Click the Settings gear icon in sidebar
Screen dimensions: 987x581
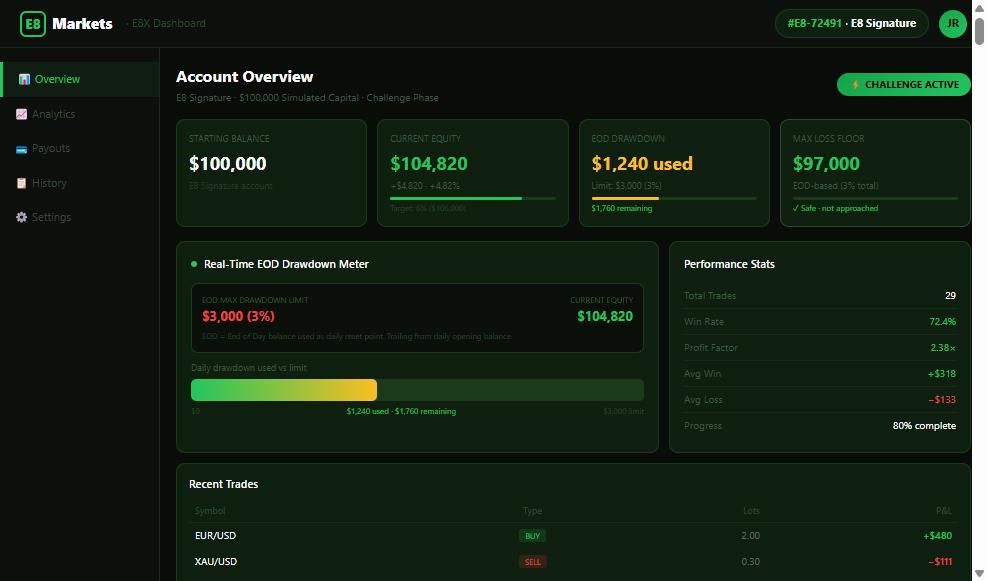pos(21,217)
